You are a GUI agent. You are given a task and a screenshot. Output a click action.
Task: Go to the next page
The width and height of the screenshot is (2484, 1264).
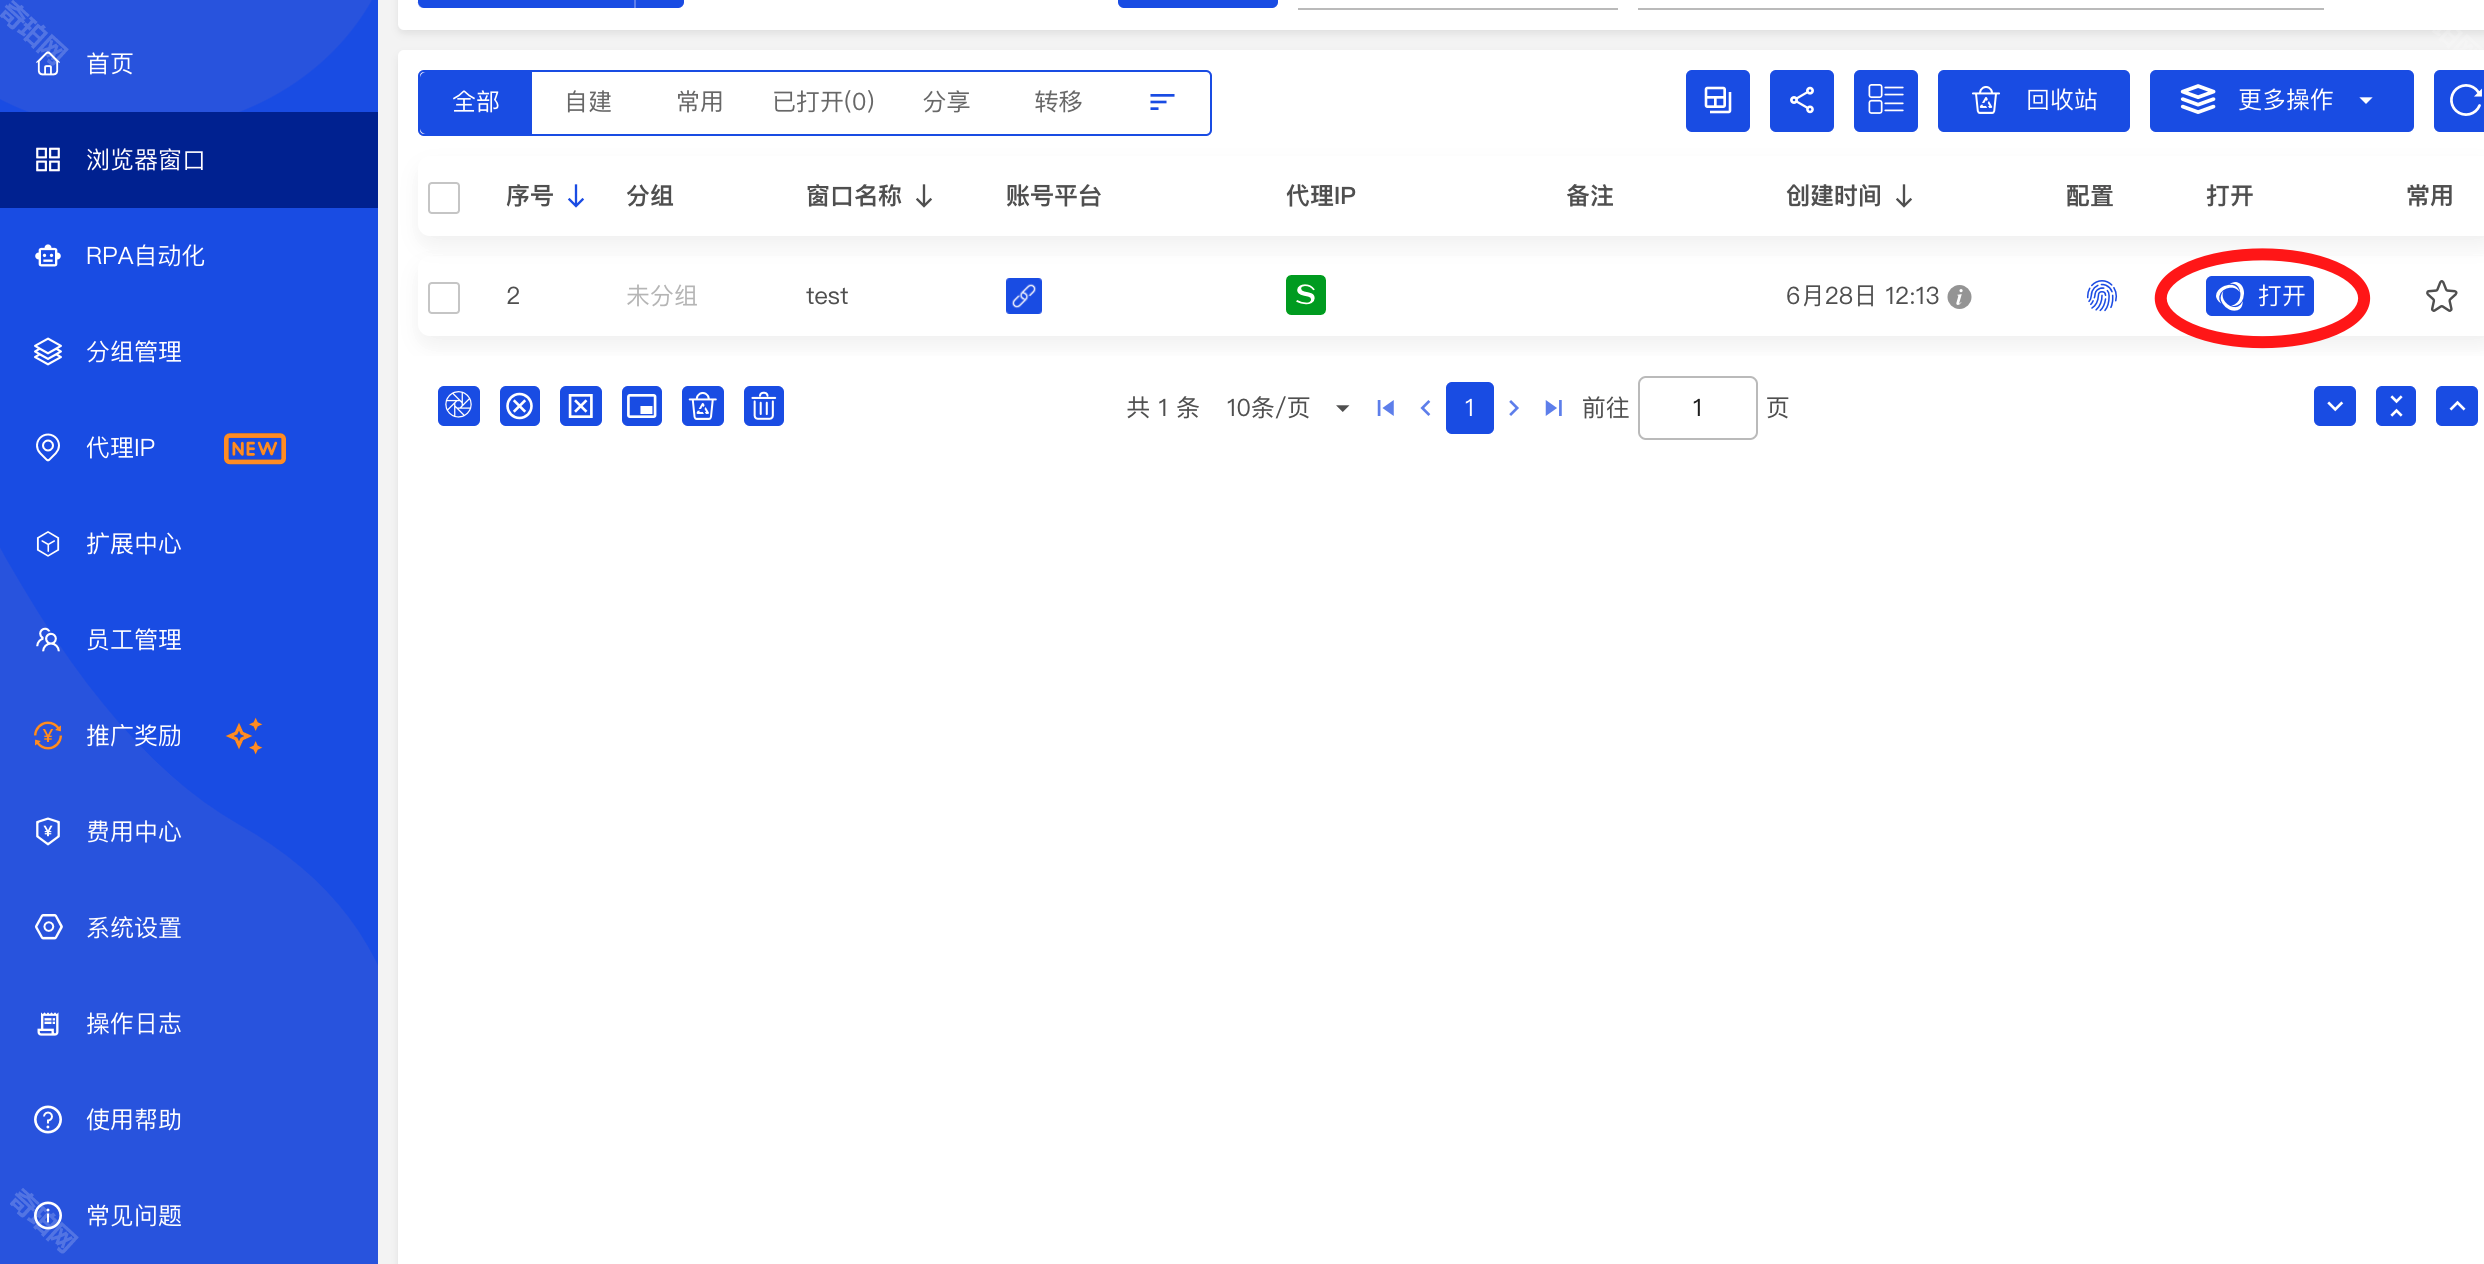click(1514, 408)
